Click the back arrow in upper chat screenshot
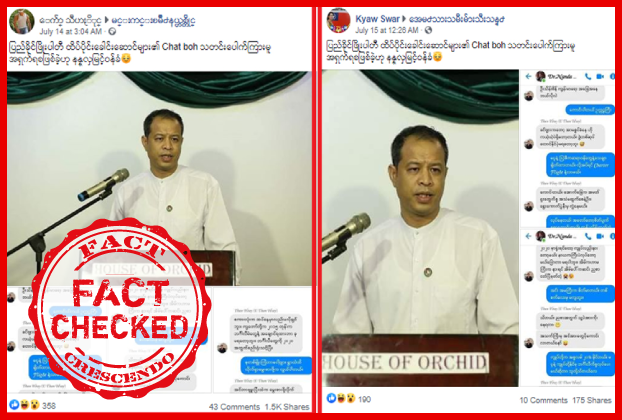 tap(528, 76)
